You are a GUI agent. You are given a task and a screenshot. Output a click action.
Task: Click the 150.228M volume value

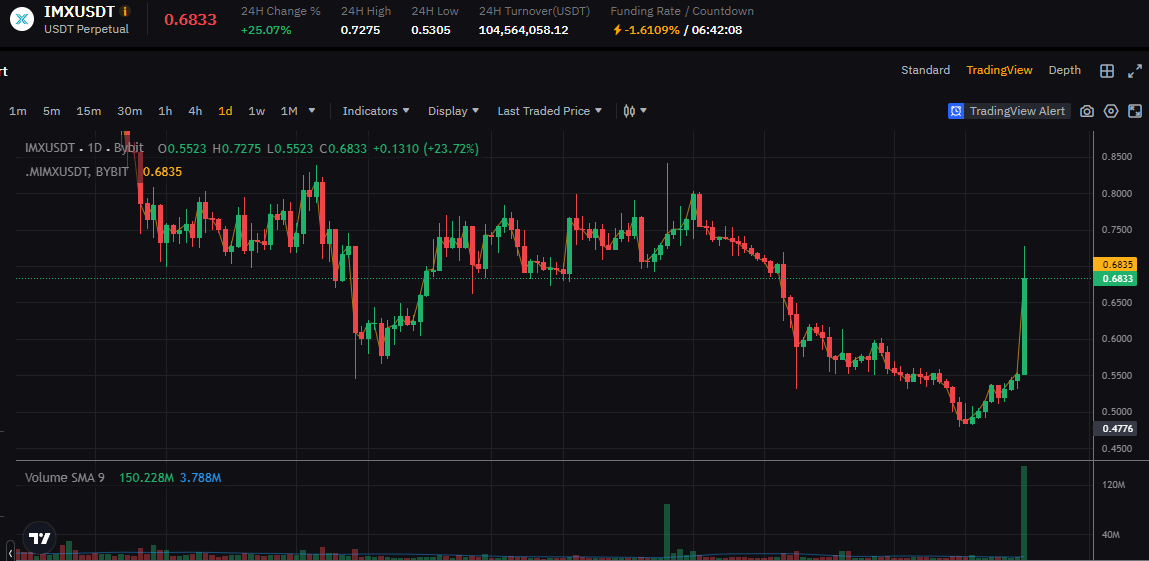tap(147, 478)
